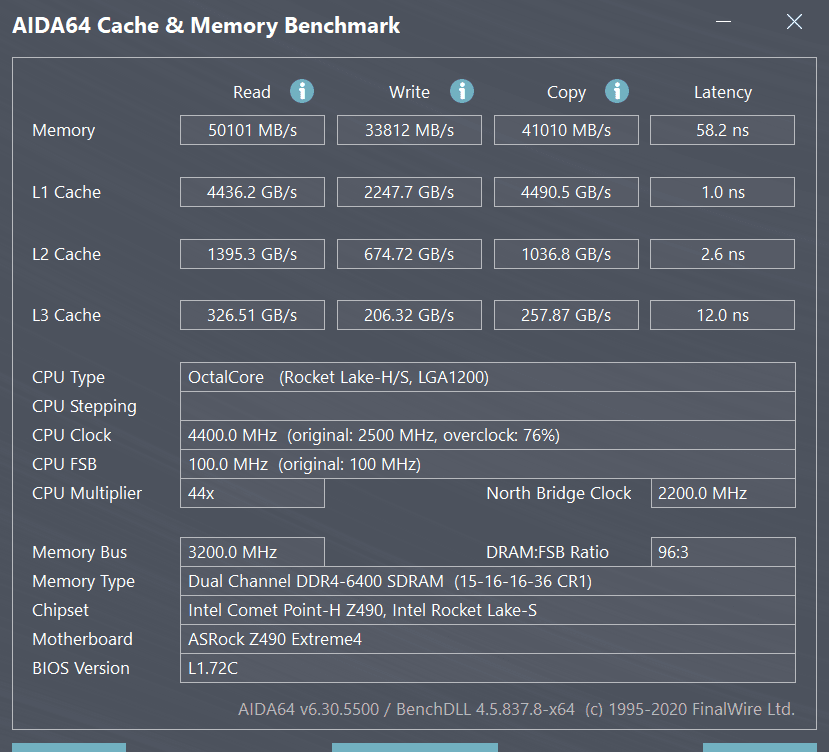Screen dimensions: 829x752
Task: Select L3 Cache copy 257.87 GB/s
Action: point(566,315)
